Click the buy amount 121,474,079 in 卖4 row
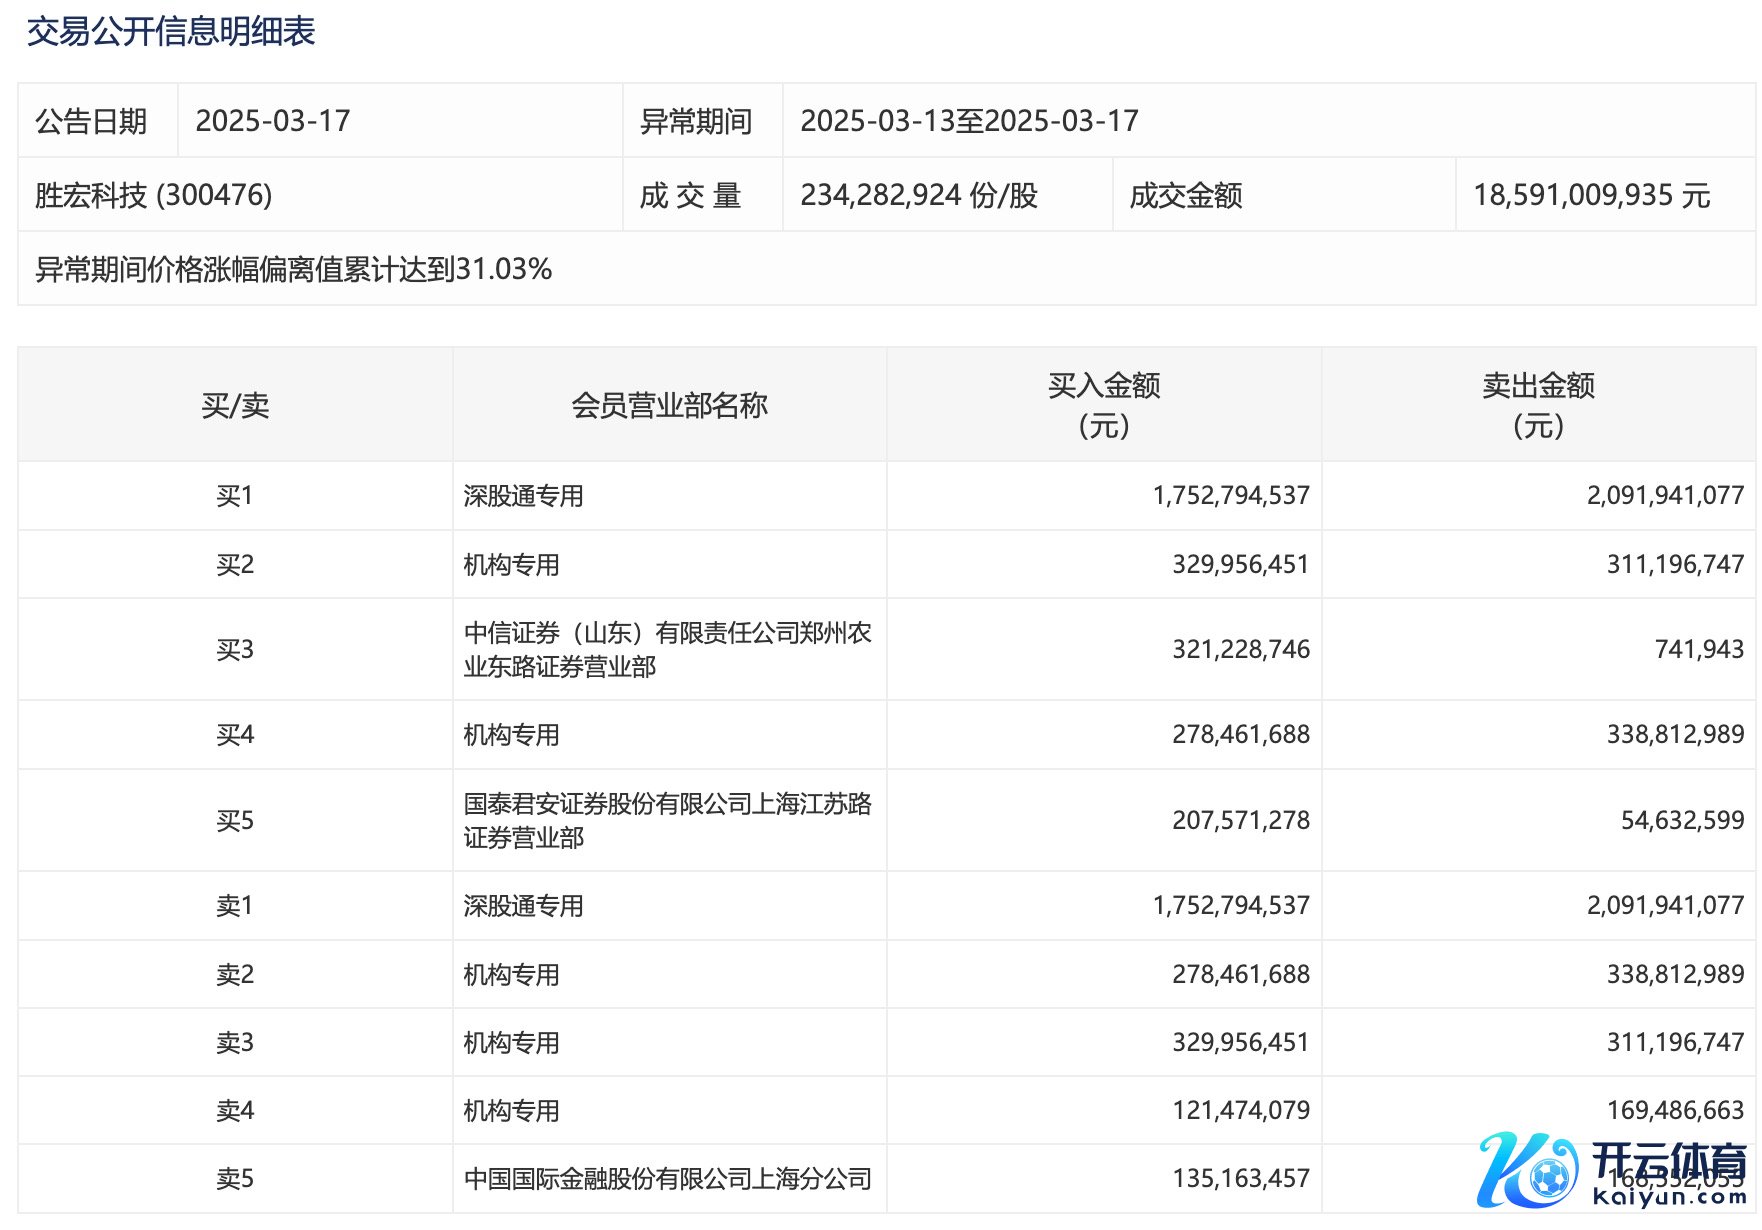The image size is (1762, 1230). pyautogui.click(x=1241, y=1110)
